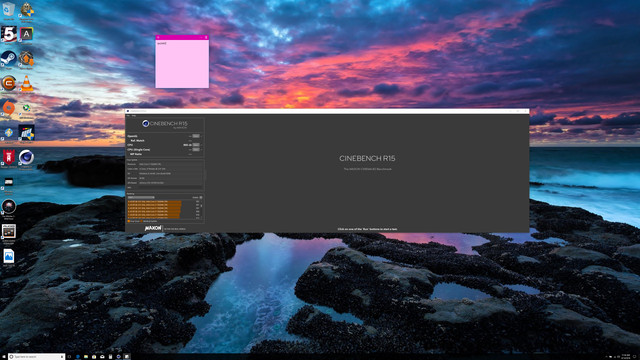Click the ranking Details toggle button
The width and height of the screenshot is (640, 360).
coord(201,198)
